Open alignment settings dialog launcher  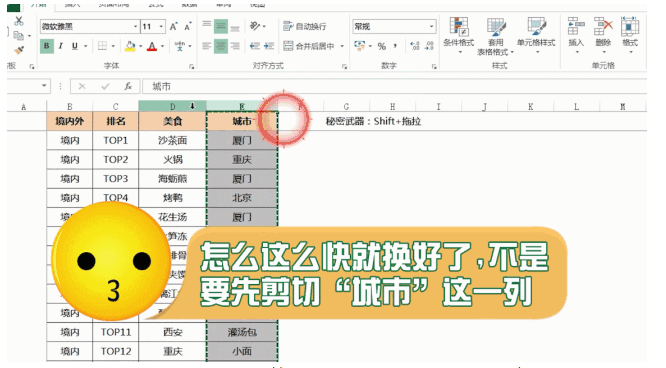click(344, 67)
